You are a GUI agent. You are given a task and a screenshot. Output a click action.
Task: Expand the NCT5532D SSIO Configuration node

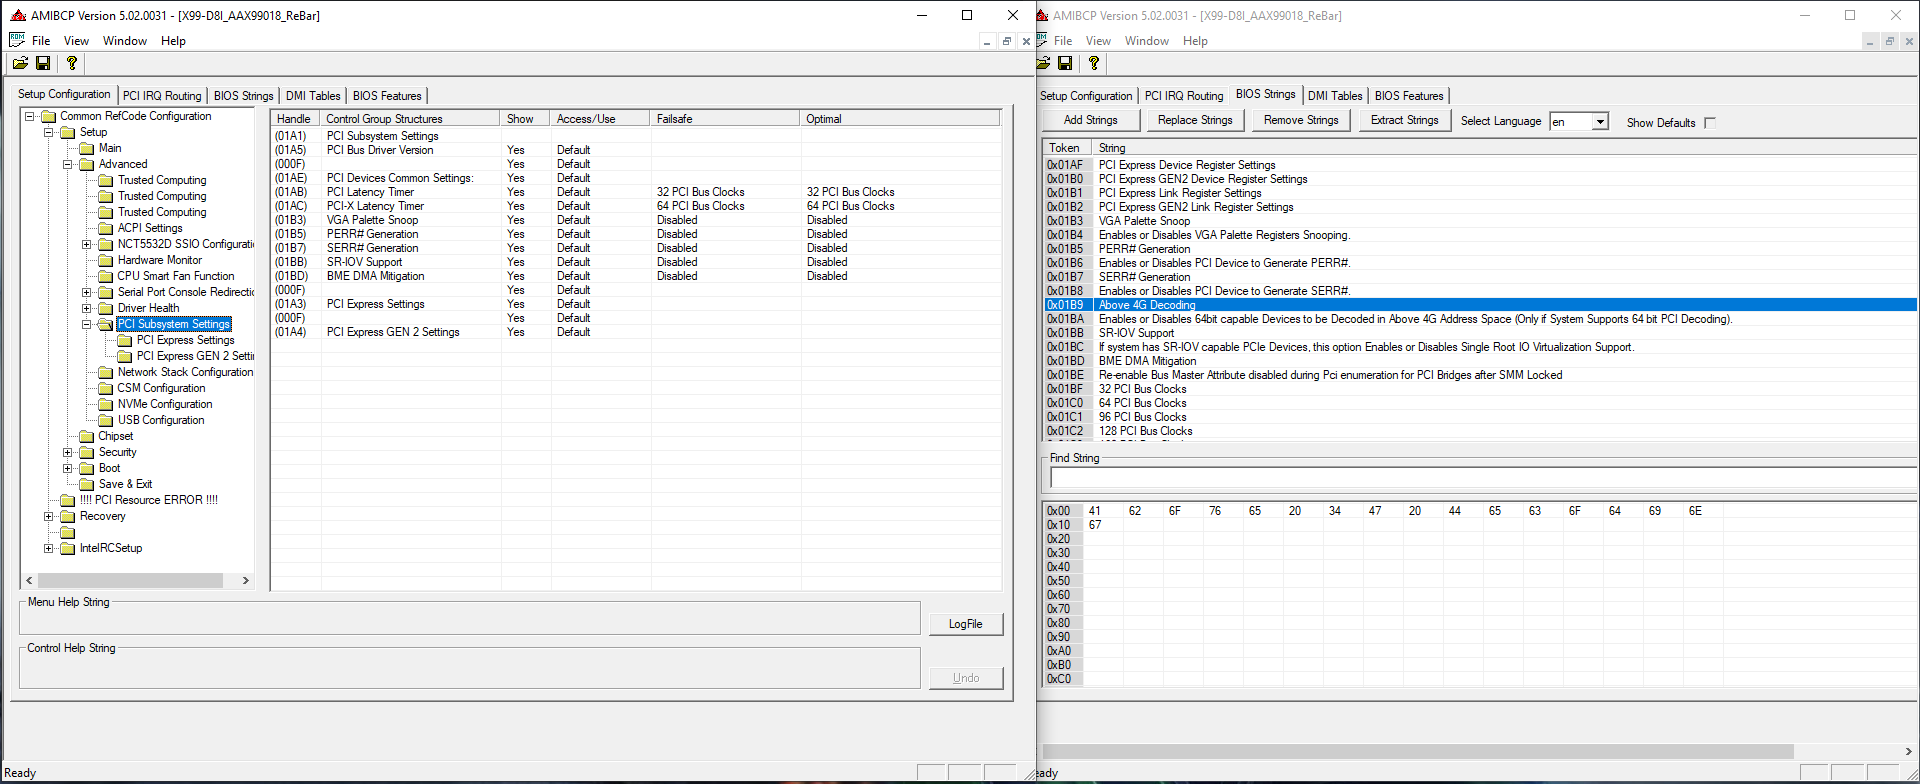(86, 244)
